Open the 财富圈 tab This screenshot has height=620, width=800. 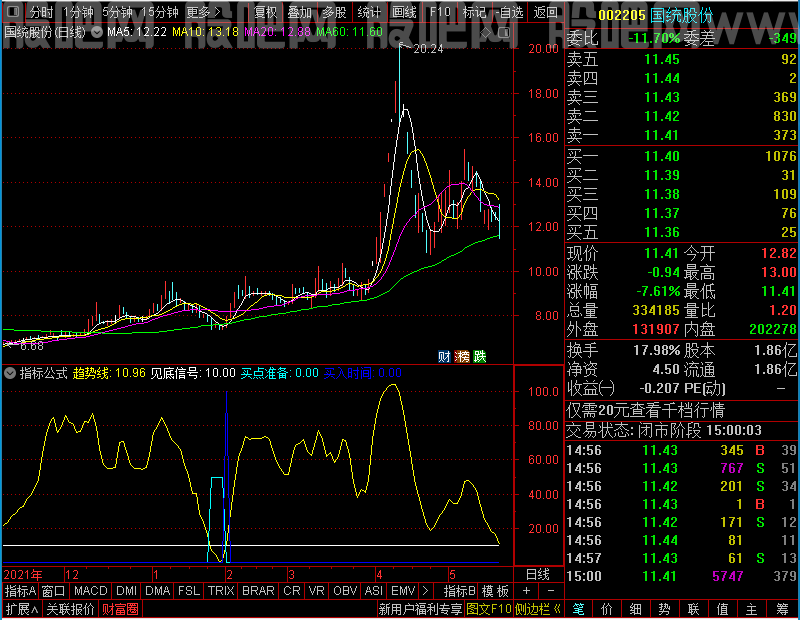[120, 609]
